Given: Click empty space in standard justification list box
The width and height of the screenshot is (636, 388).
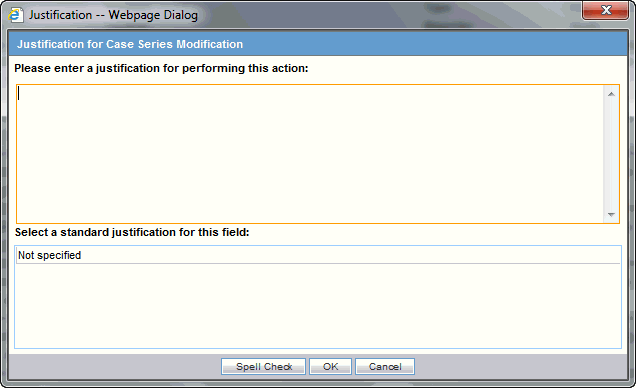Looking at the screenshot, I should [x=318, y=306].
